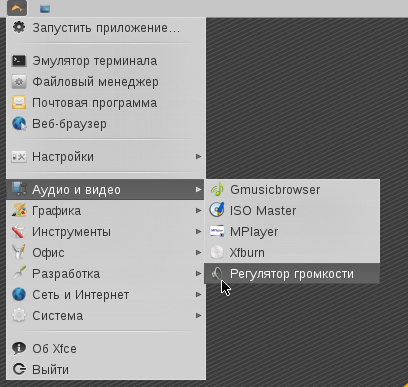Launch Gmusicbrowser from the submenu
This screenshot has height=387, width=408.
point(292,189)
